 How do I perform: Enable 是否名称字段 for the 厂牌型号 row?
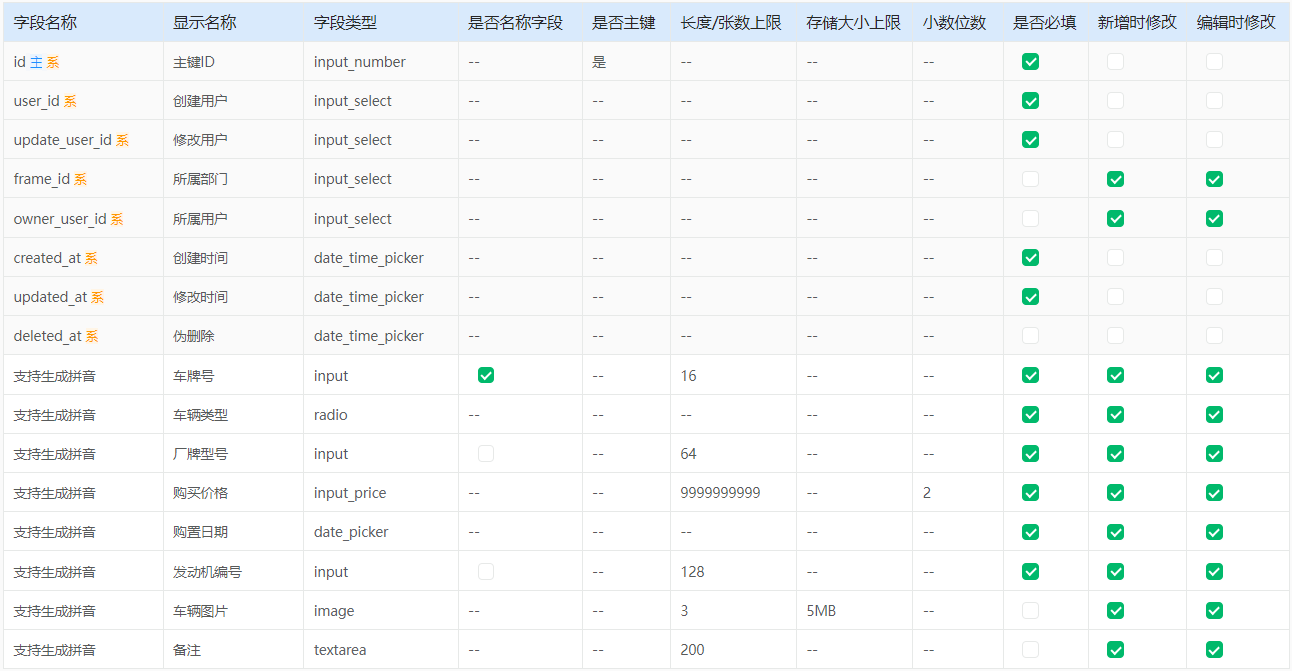[x=486, y=454]
